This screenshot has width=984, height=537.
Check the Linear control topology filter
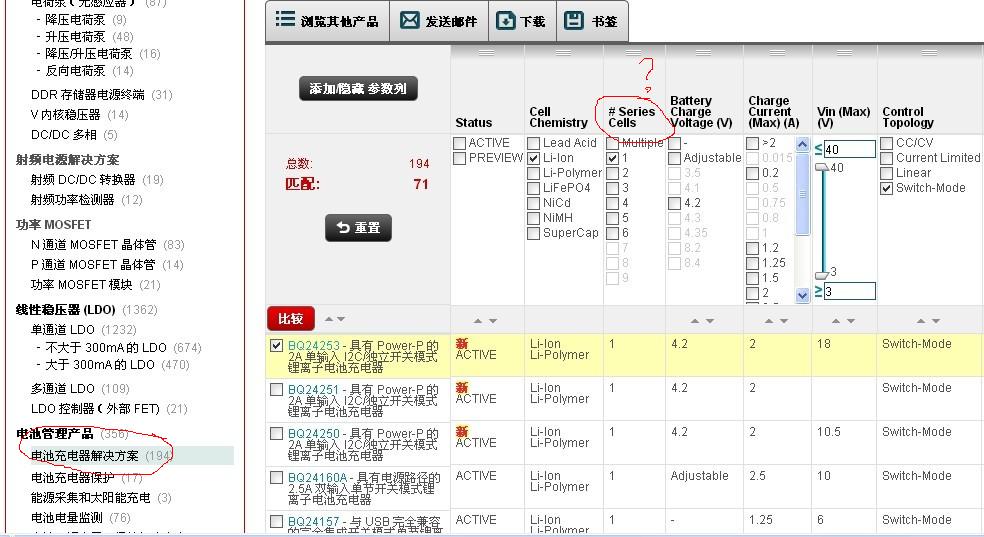[886, 173]
